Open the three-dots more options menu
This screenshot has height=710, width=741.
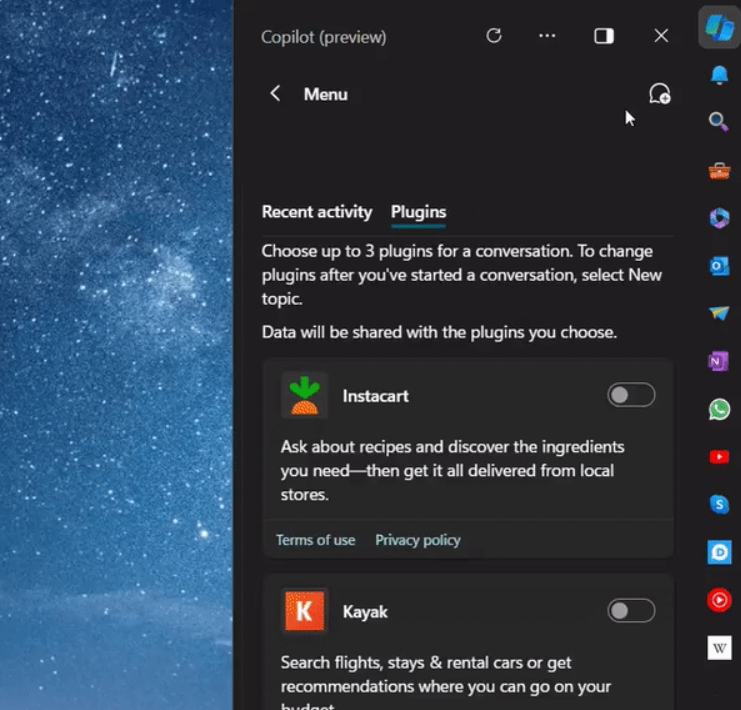tap(547, 36)
